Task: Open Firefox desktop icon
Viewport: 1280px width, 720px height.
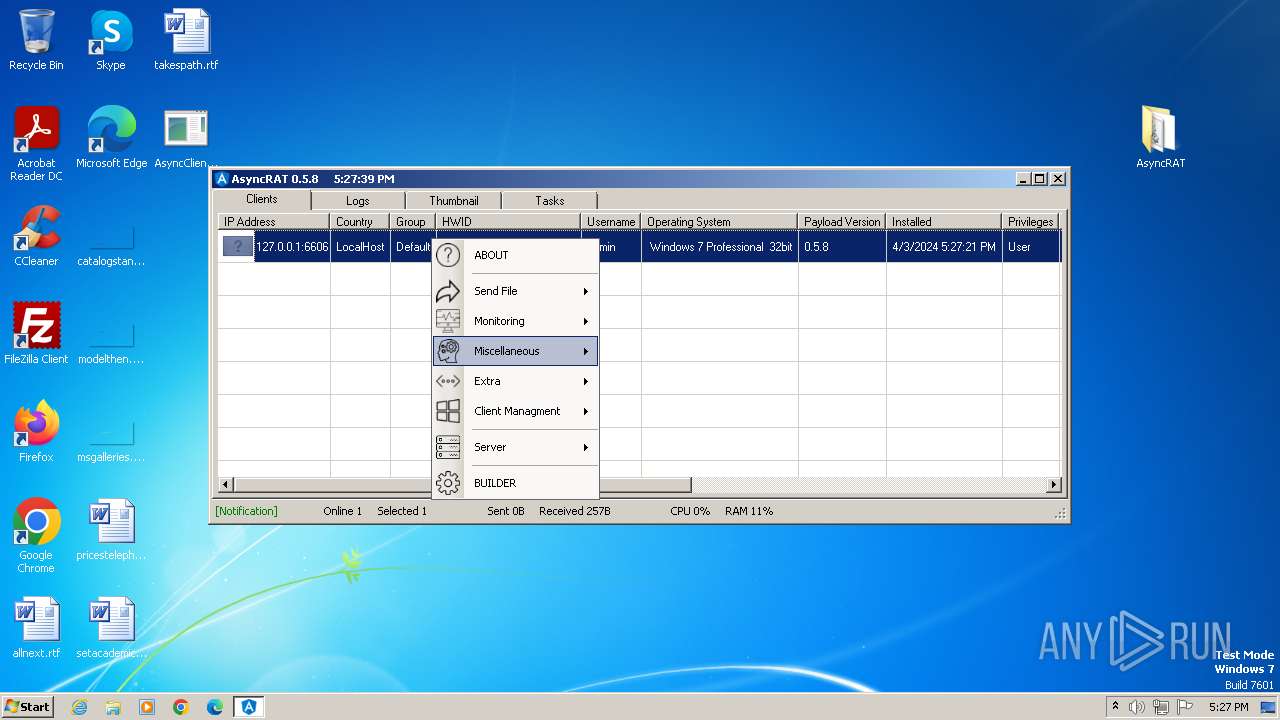Action: 36,432
